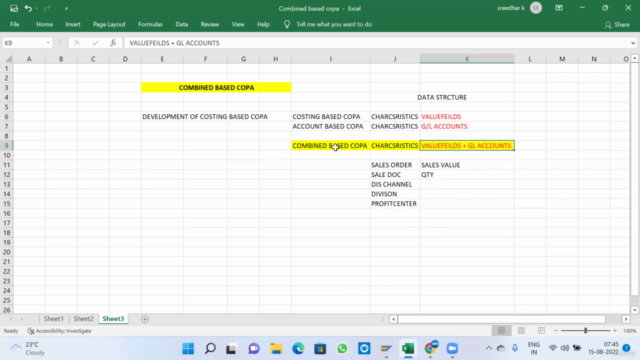Viewport: 640px width, 360px height.
Task: Switch to Normal view icon
Action: (501, 331)
